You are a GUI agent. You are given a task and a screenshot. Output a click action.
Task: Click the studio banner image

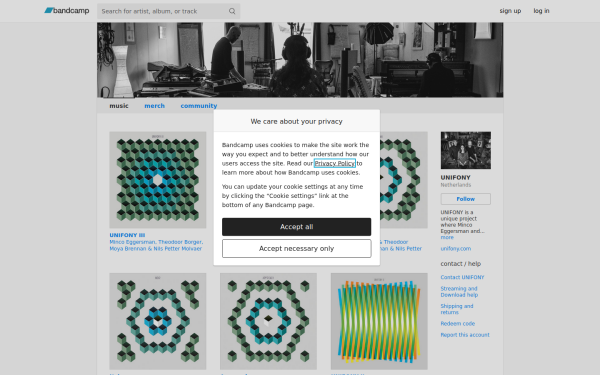coord(300,60)
